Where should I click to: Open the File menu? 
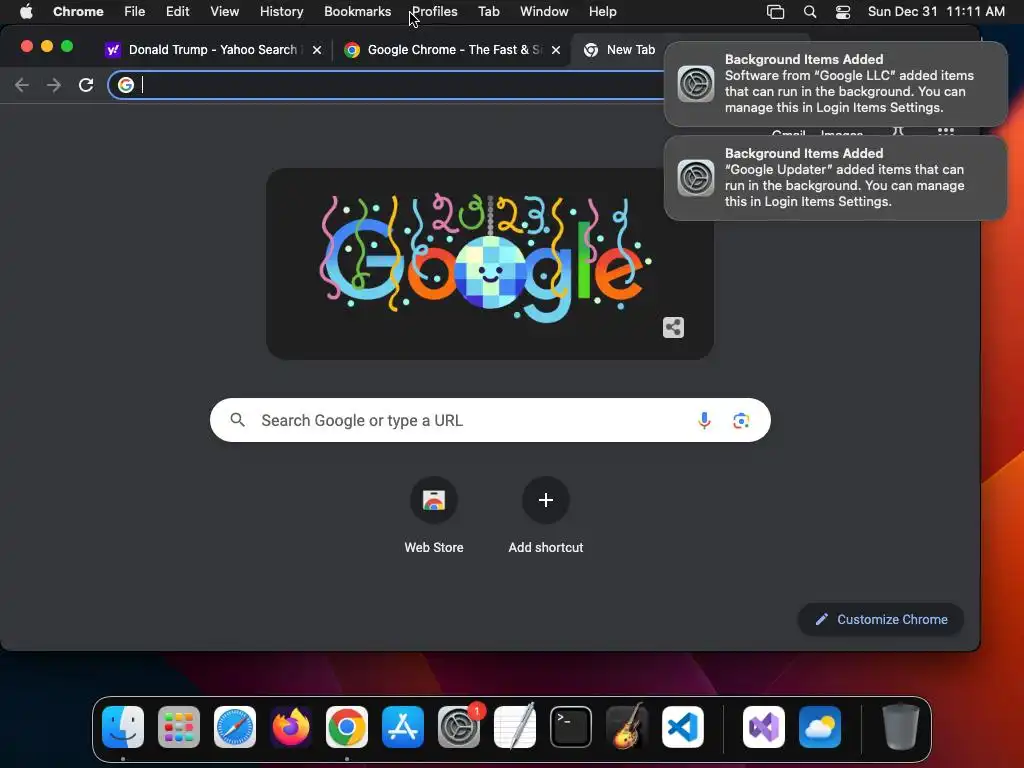(x=135, y=12)
